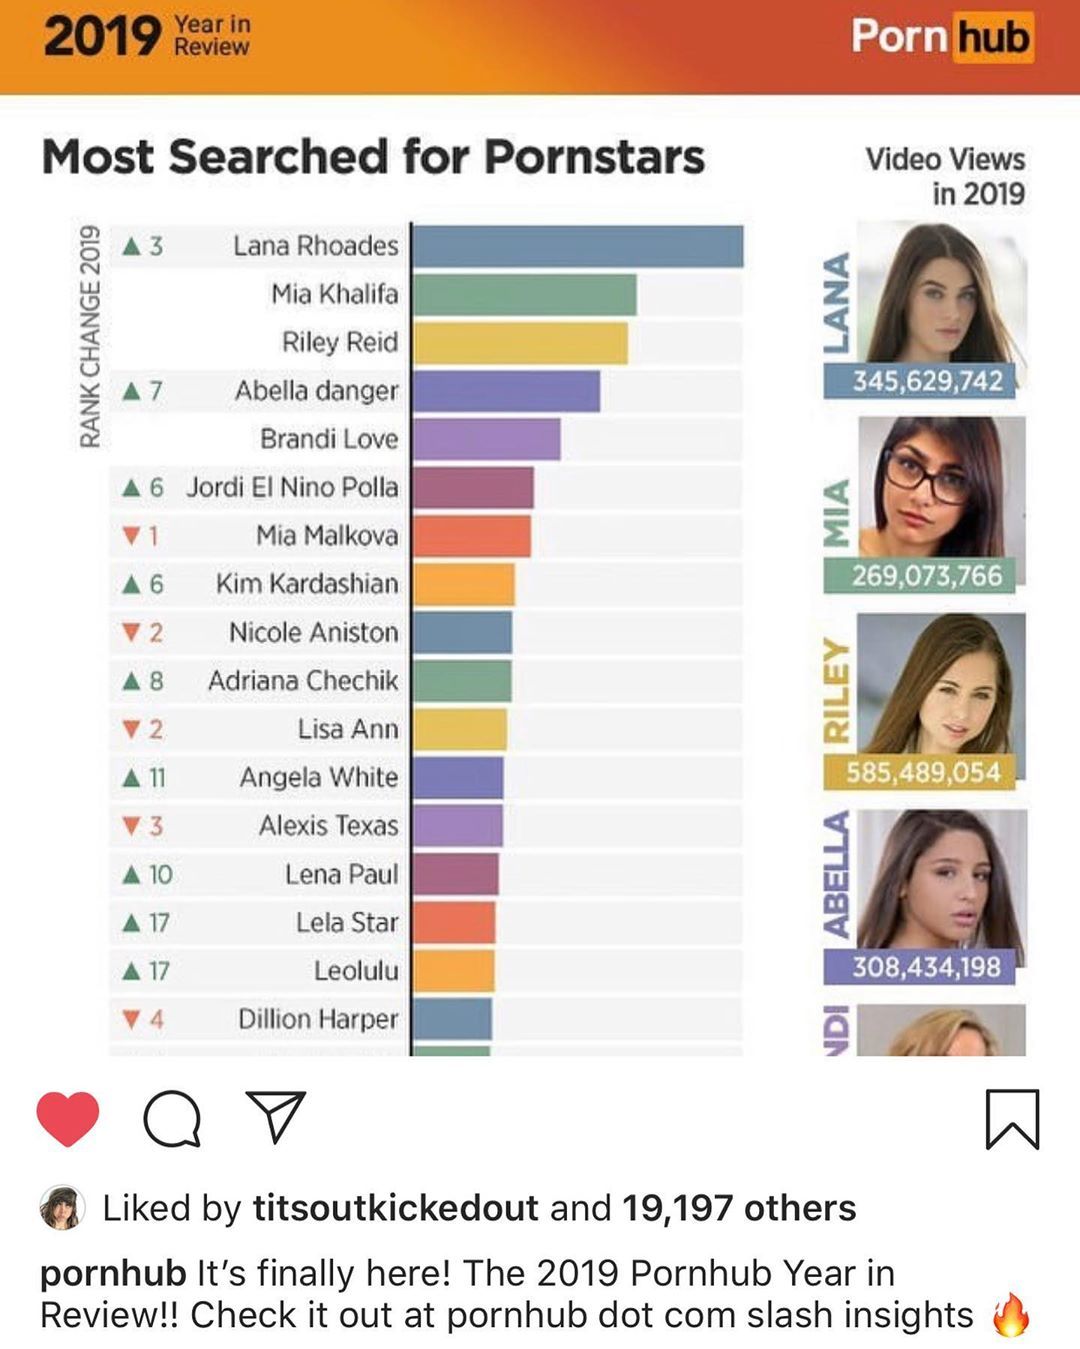Select the orange Kim Kardashian bar

(464, 584)
